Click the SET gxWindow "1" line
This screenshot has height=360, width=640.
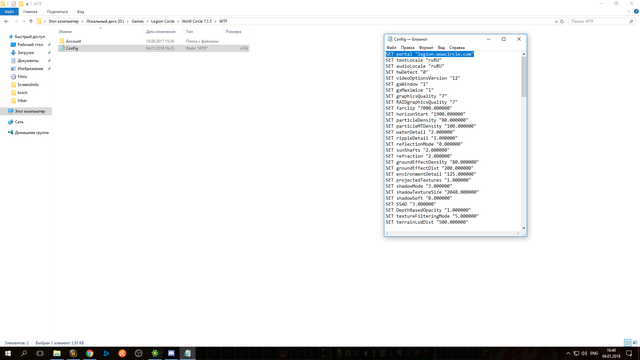click(x=407, y=84)
